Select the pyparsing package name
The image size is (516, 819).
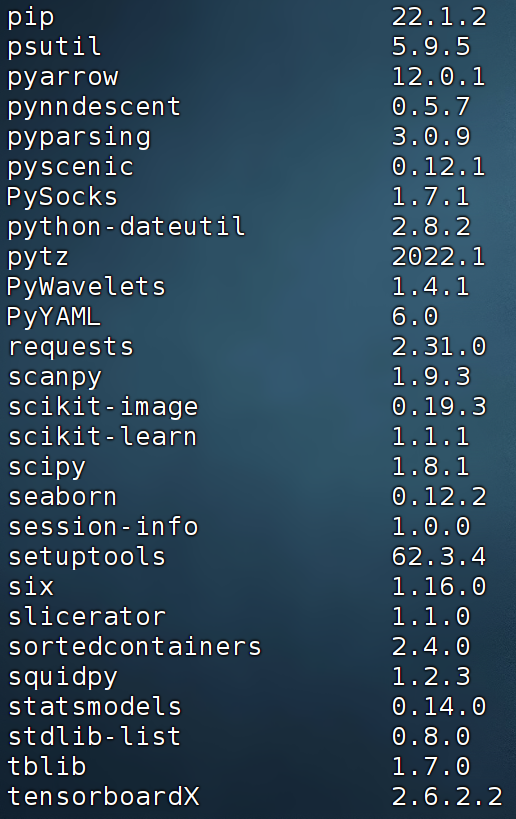[x=79, y=138]
